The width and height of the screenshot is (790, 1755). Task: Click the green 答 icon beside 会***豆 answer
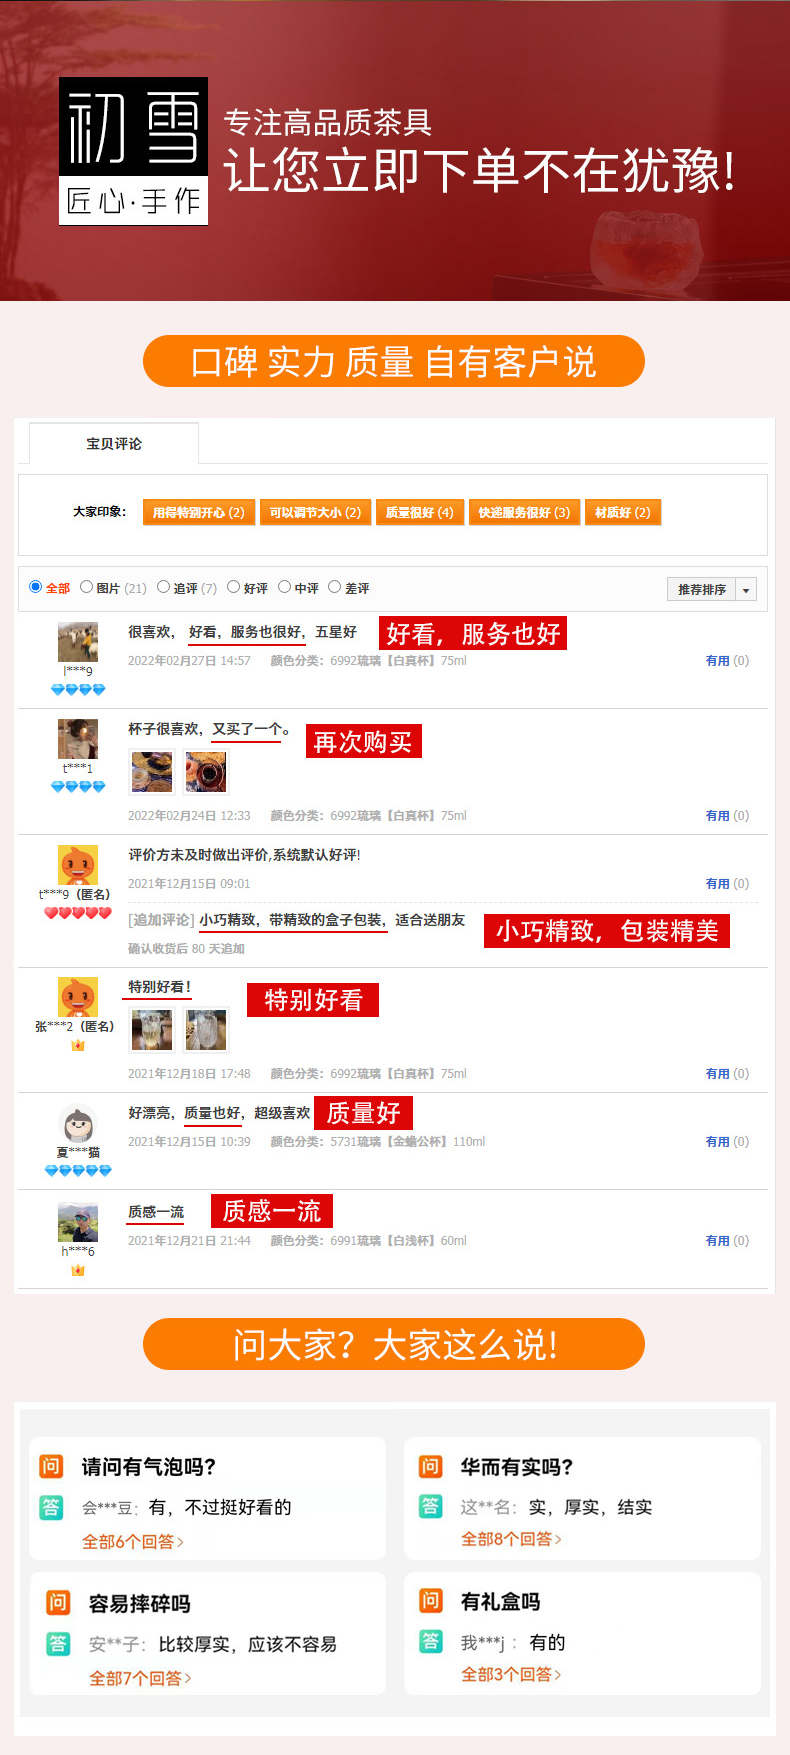pos(51,1507)
